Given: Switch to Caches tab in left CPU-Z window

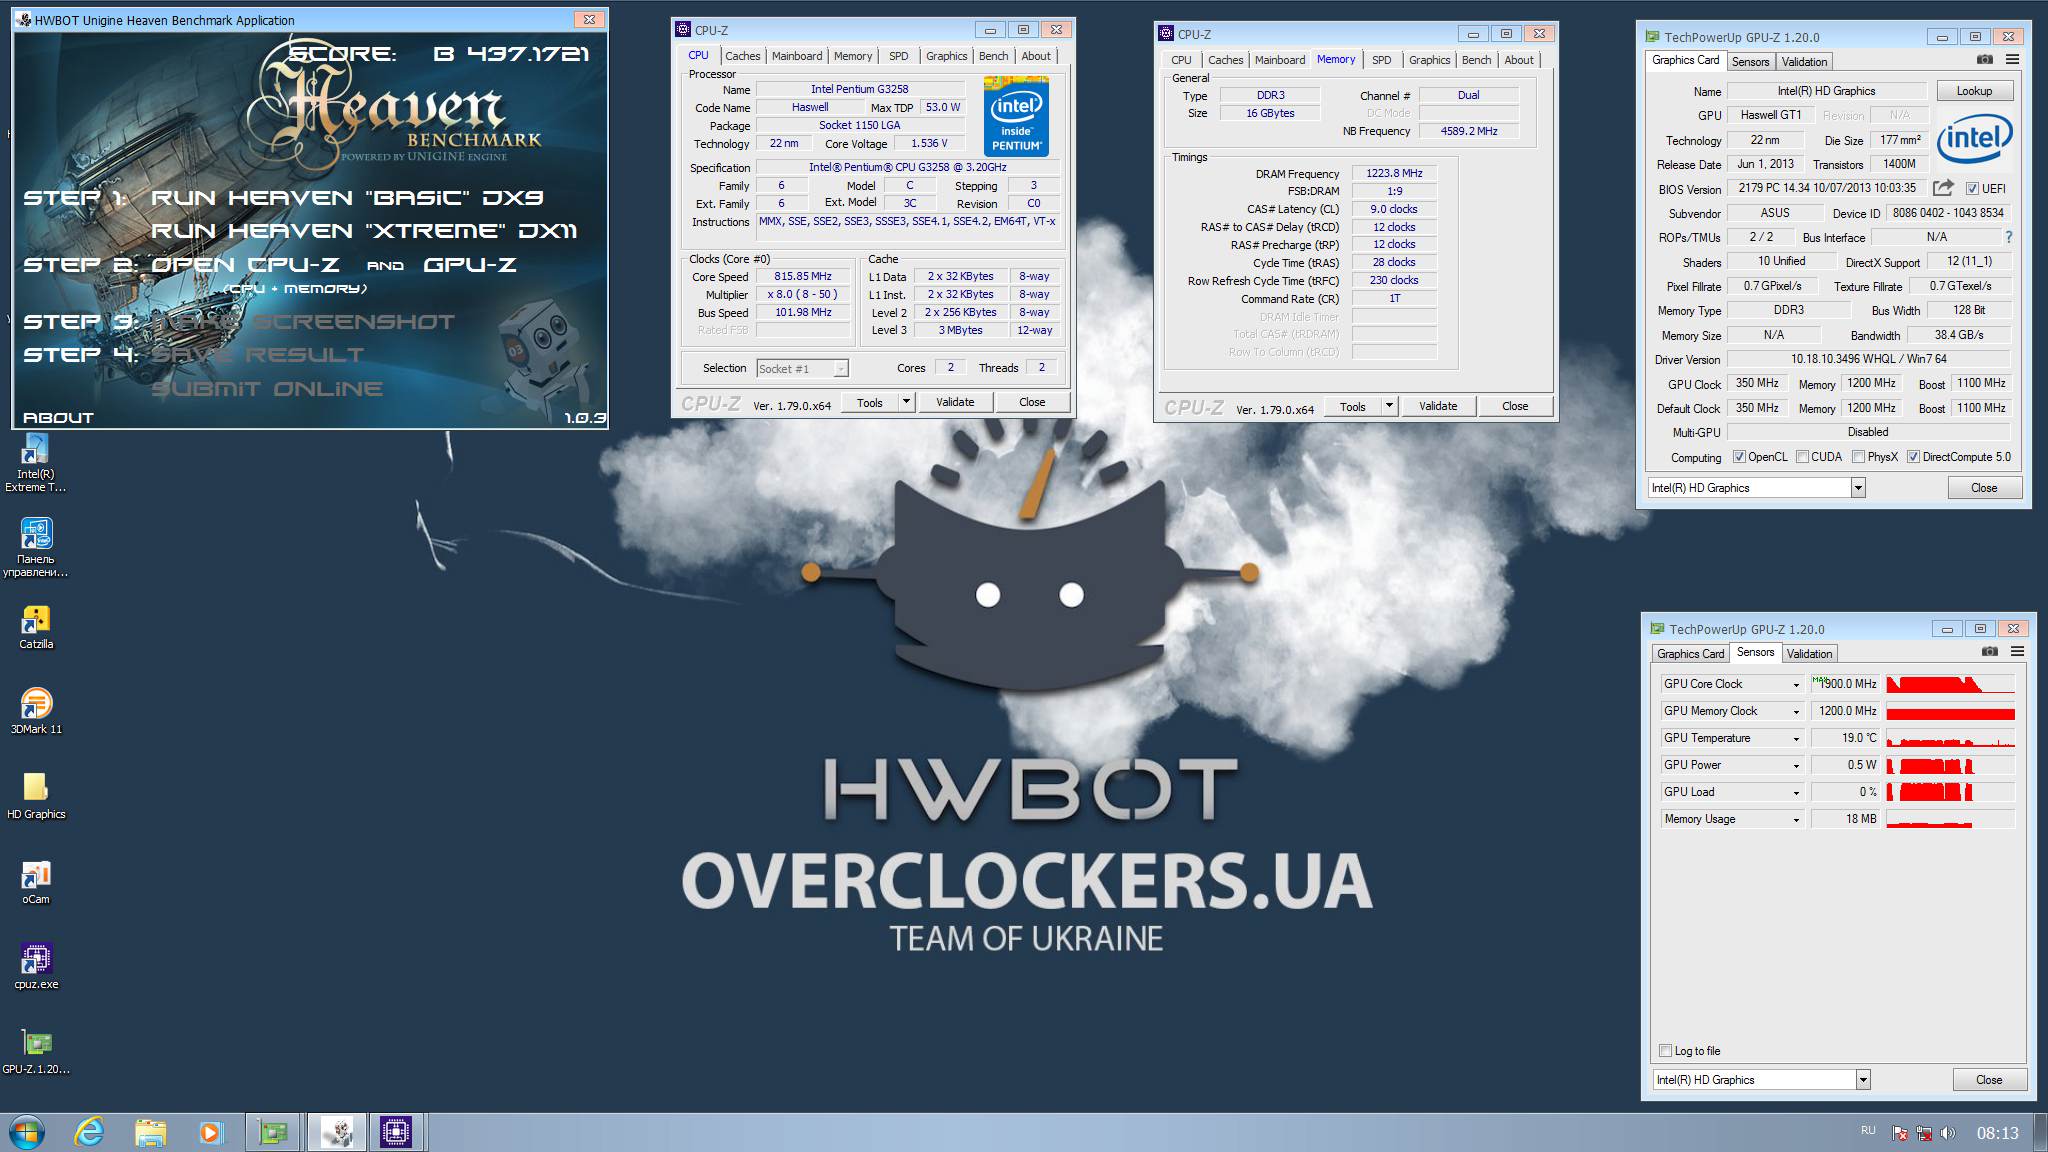Looking at the screenshot, I should point(742,56).
